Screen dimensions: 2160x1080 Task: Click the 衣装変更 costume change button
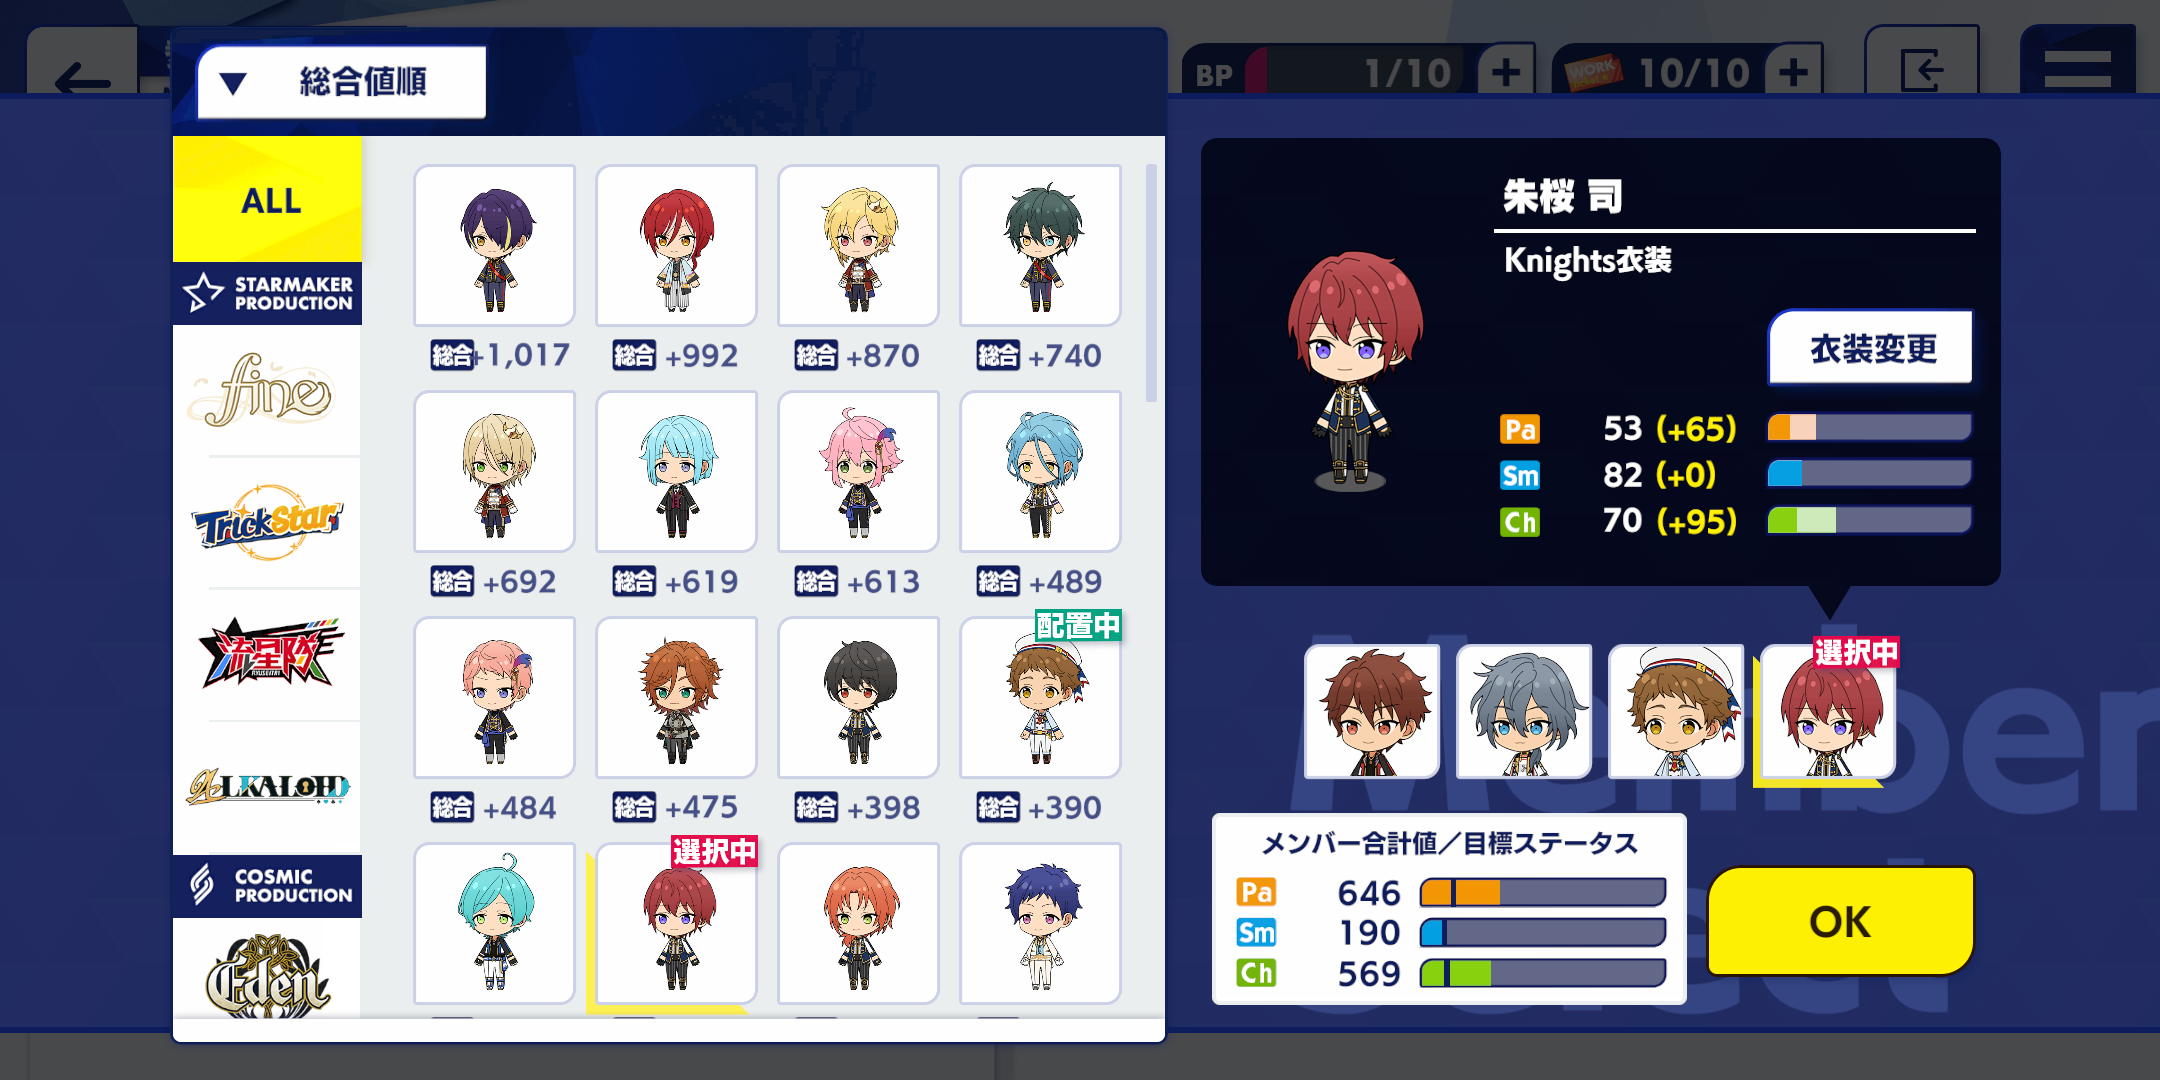point(1871,348)
